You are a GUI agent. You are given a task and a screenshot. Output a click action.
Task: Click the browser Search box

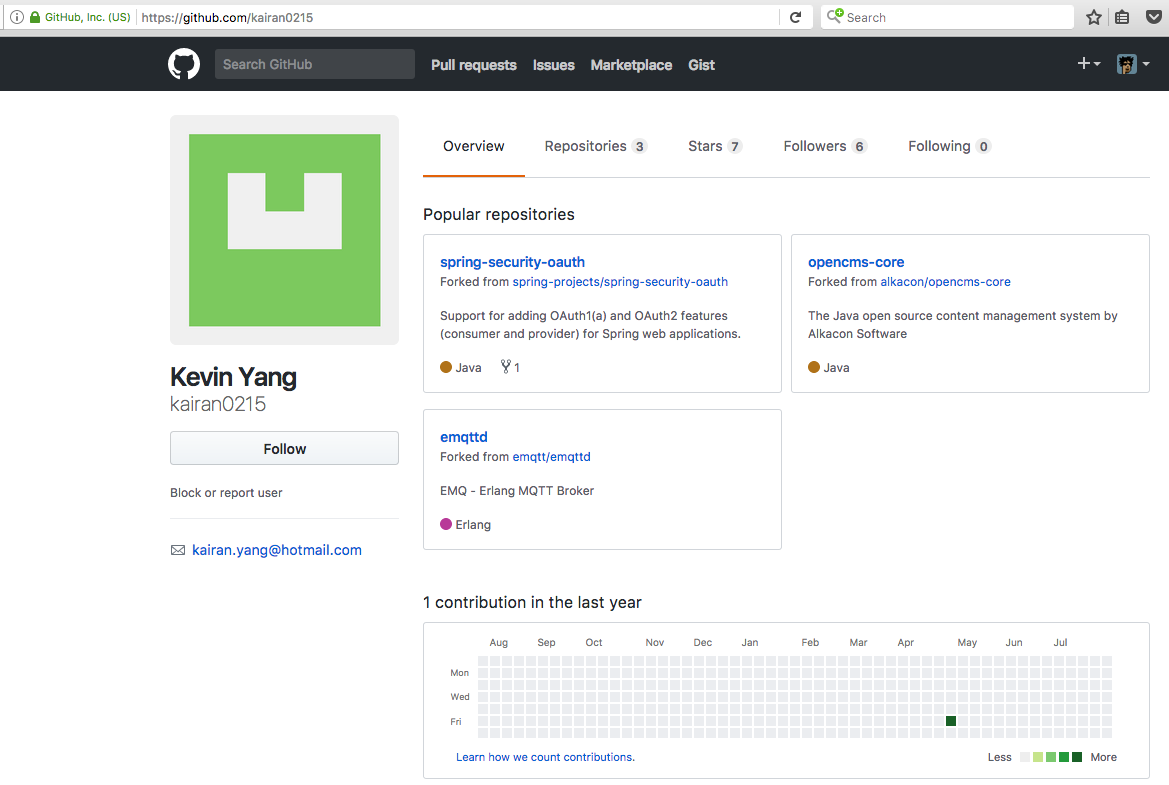(947, 17)
